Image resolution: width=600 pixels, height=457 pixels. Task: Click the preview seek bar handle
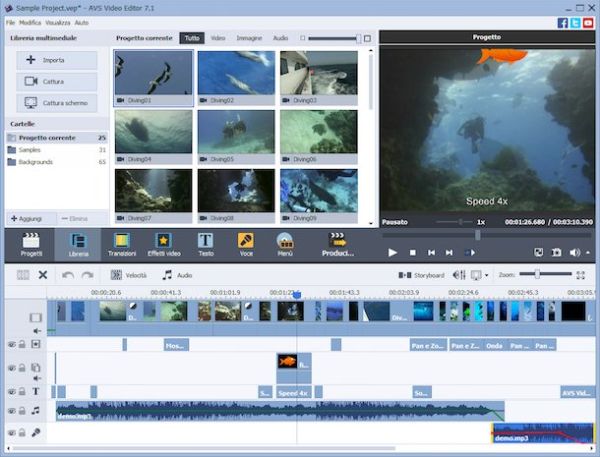[478, 235]
